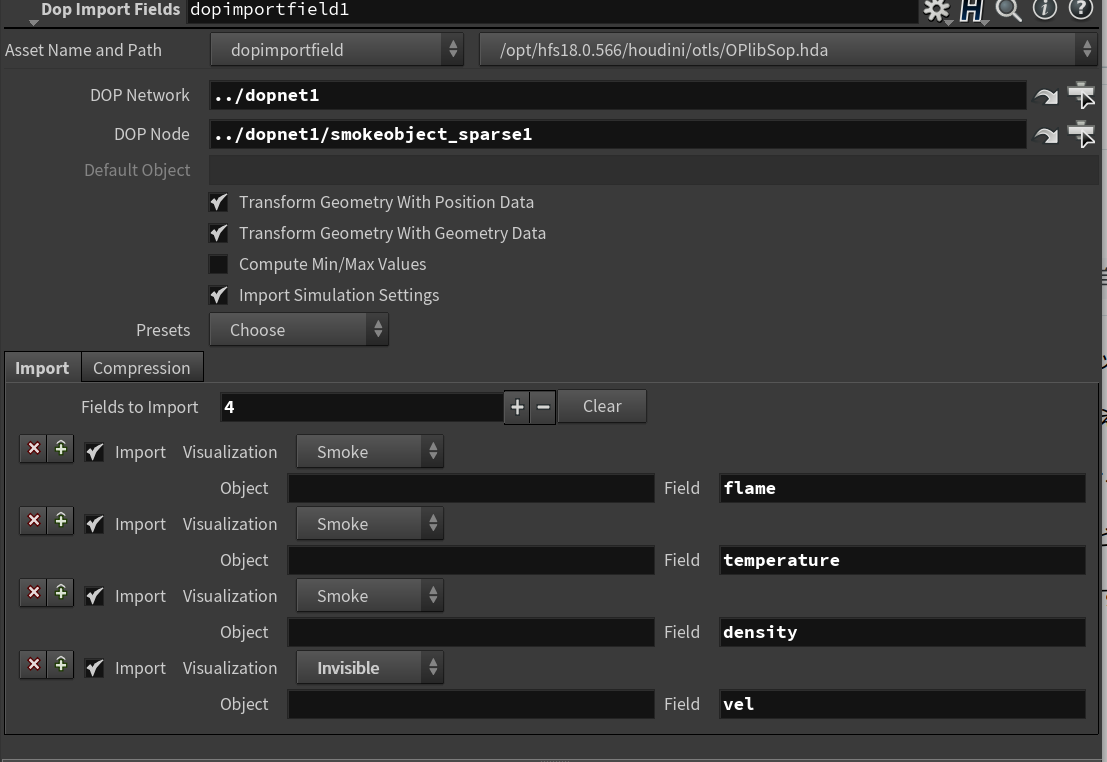Open operator chooser for DOP Node

[1082, 133]
